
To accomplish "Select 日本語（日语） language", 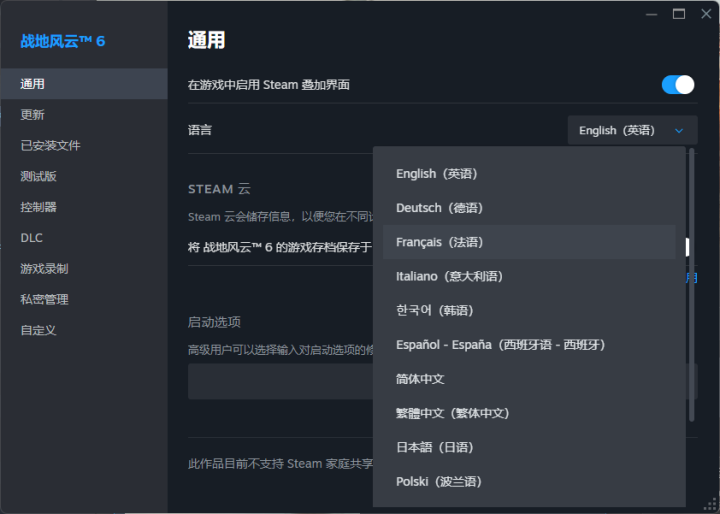I will pyautogui.click(x=435, y=447).
